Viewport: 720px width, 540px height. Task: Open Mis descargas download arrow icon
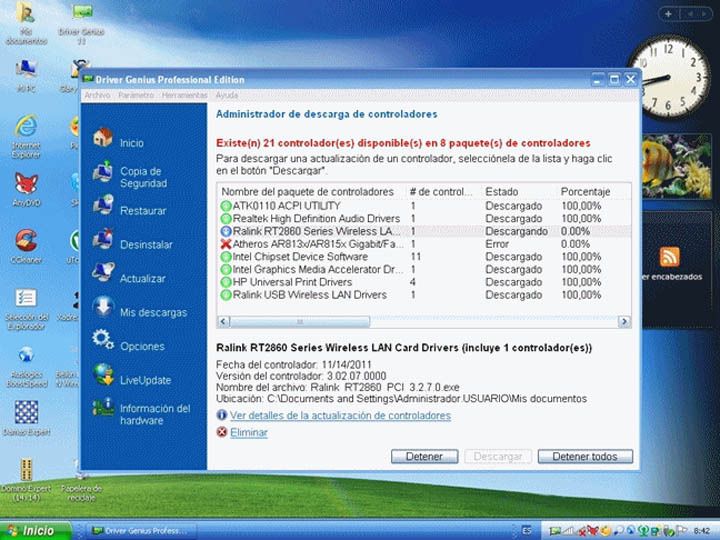[x=103, y=307]
